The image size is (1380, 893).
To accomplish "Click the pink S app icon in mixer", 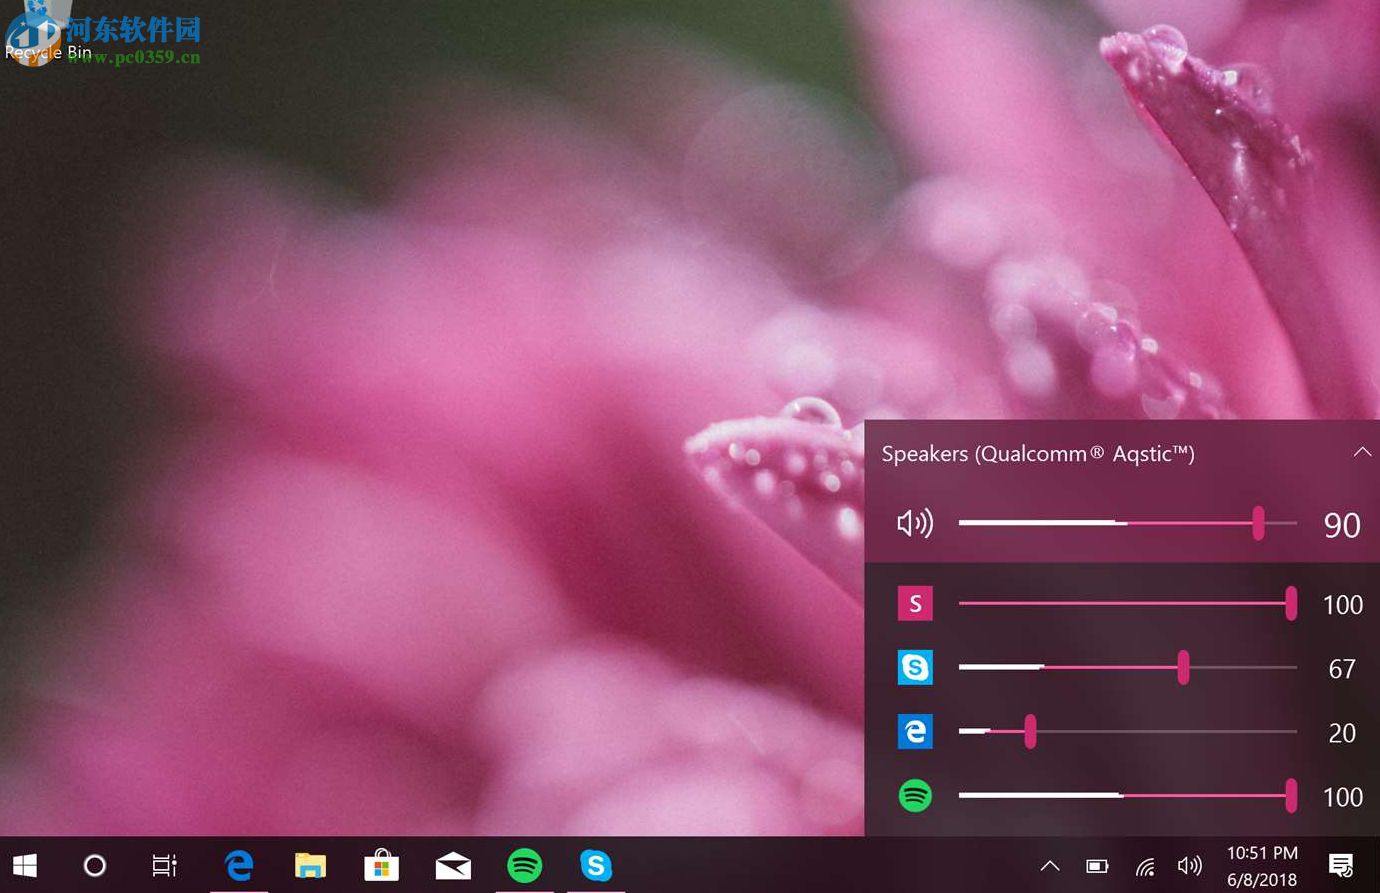I will (x=914, y=603).
